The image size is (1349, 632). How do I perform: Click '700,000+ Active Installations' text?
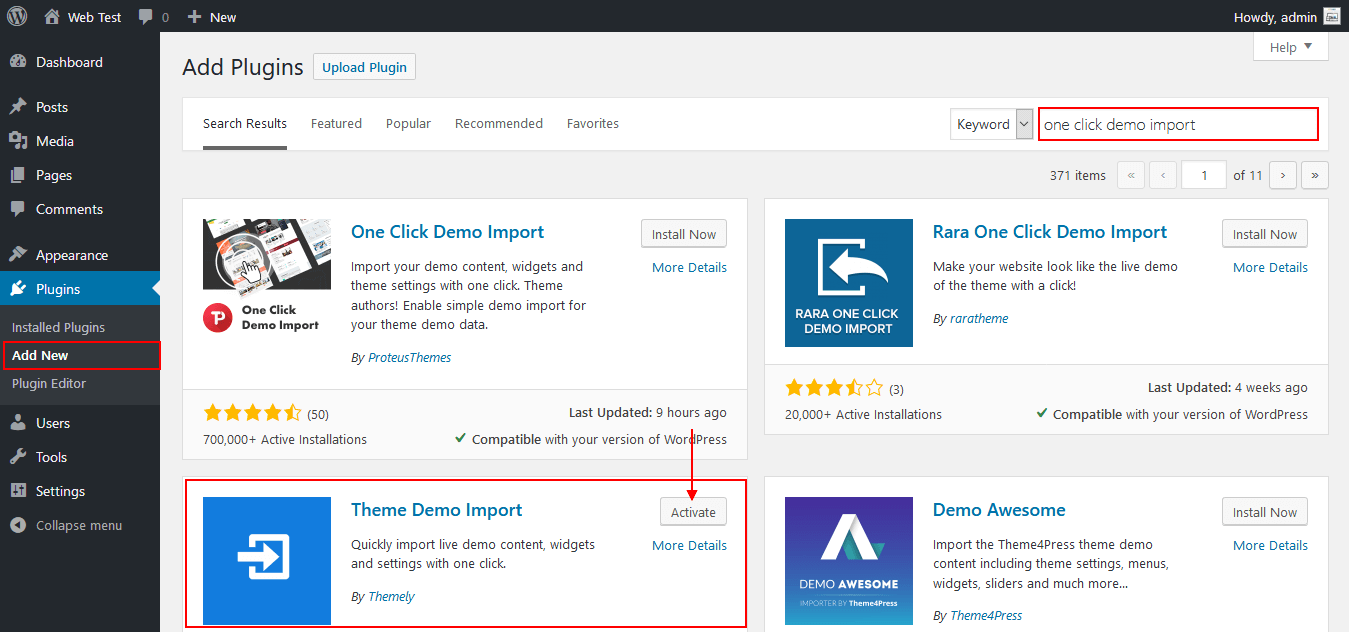click(x=285, y=439)
